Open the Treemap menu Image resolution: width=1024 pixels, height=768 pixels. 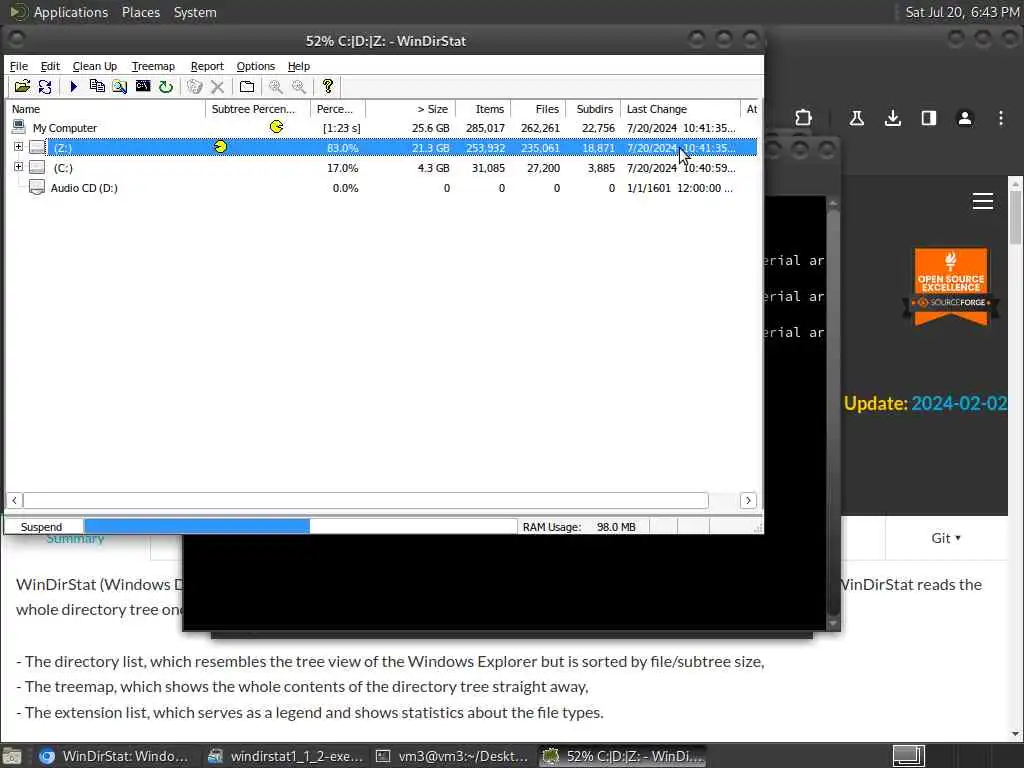(x=153, y=66)
